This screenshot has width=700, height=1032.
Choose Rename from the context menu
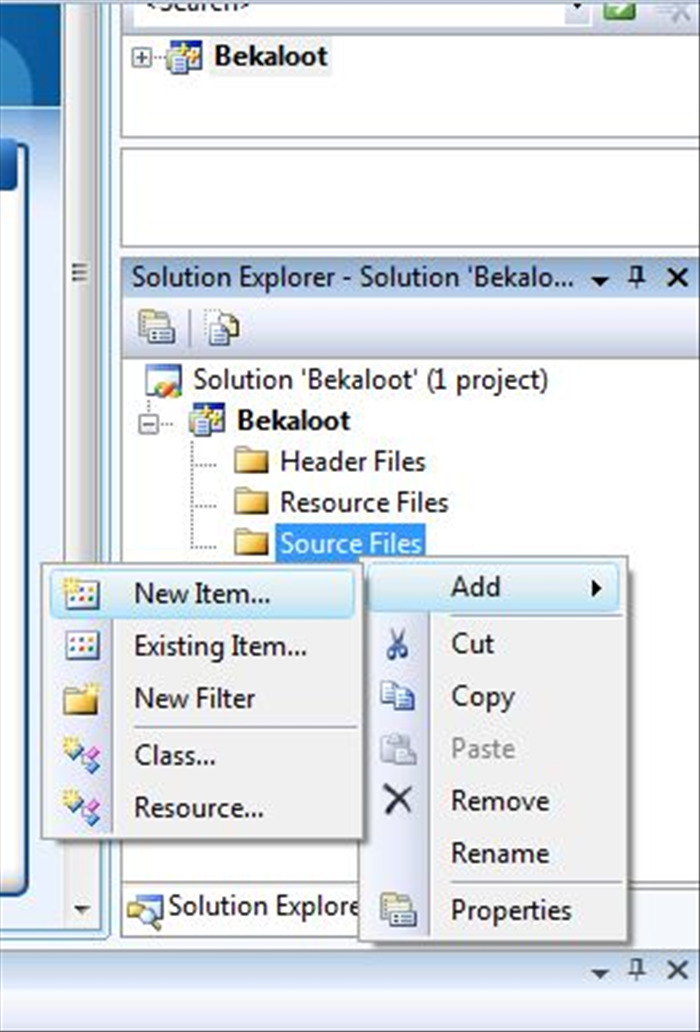click(500, 854)
